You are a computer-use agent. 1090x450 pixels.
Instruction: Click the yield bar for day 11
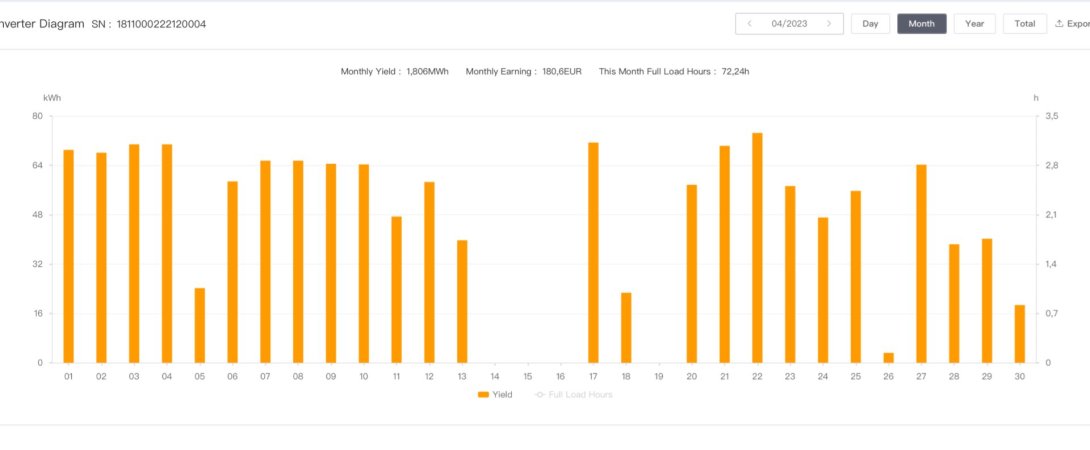click(x=396, y=289)
